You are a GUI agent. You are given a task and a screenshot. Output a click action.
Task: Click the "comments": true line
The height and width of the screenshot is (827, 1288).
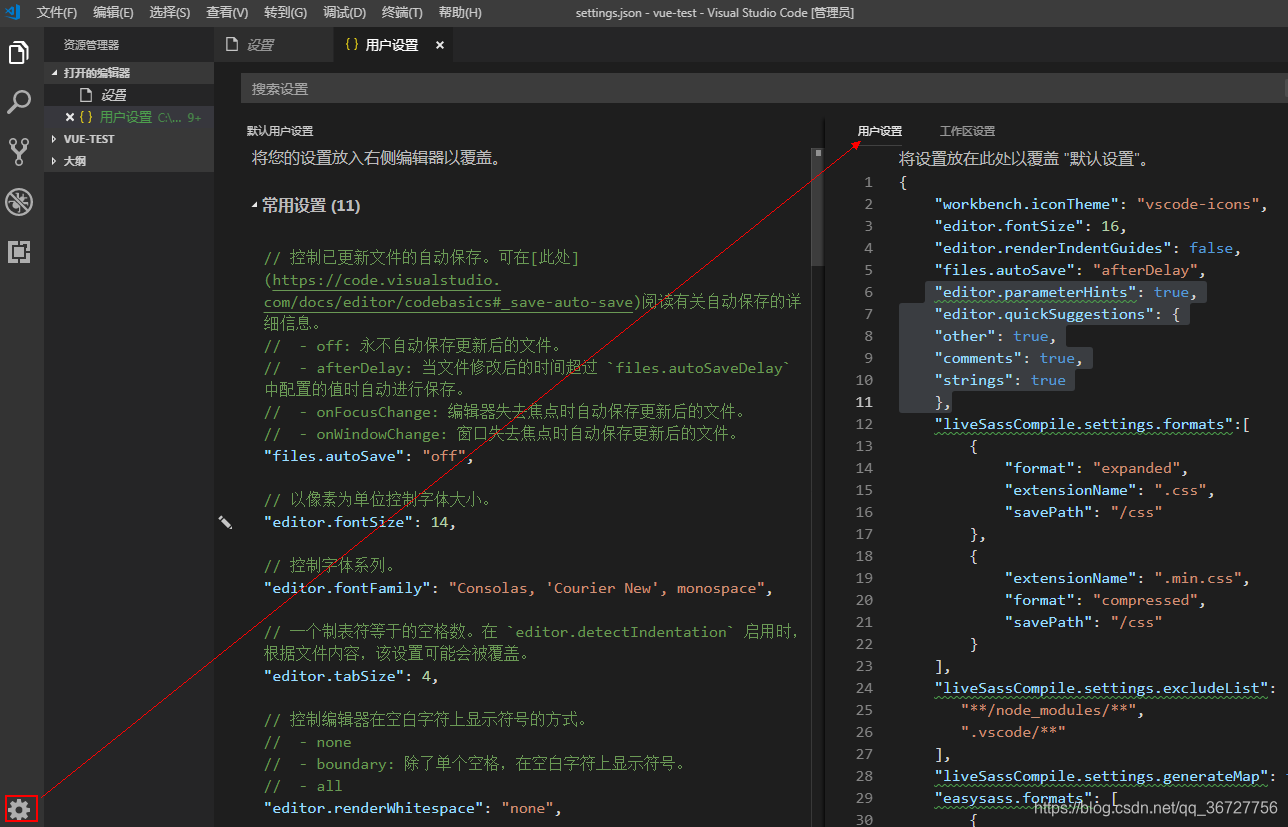1009,358
